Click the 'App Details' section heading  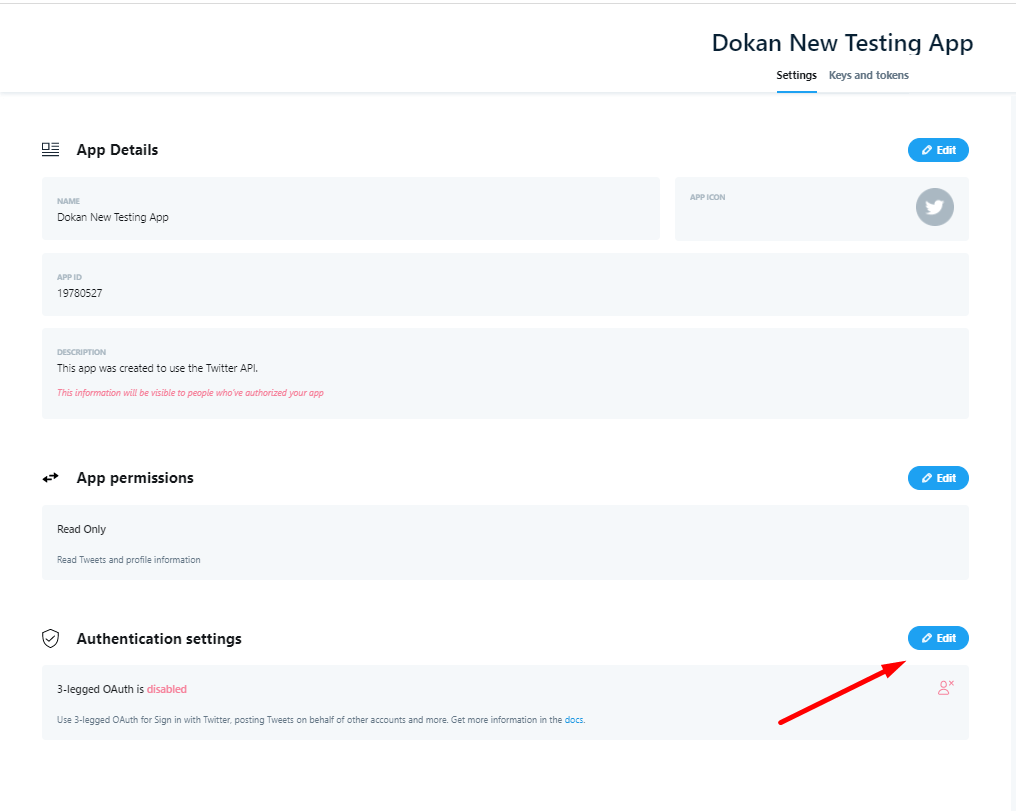(x=117, y=150)
